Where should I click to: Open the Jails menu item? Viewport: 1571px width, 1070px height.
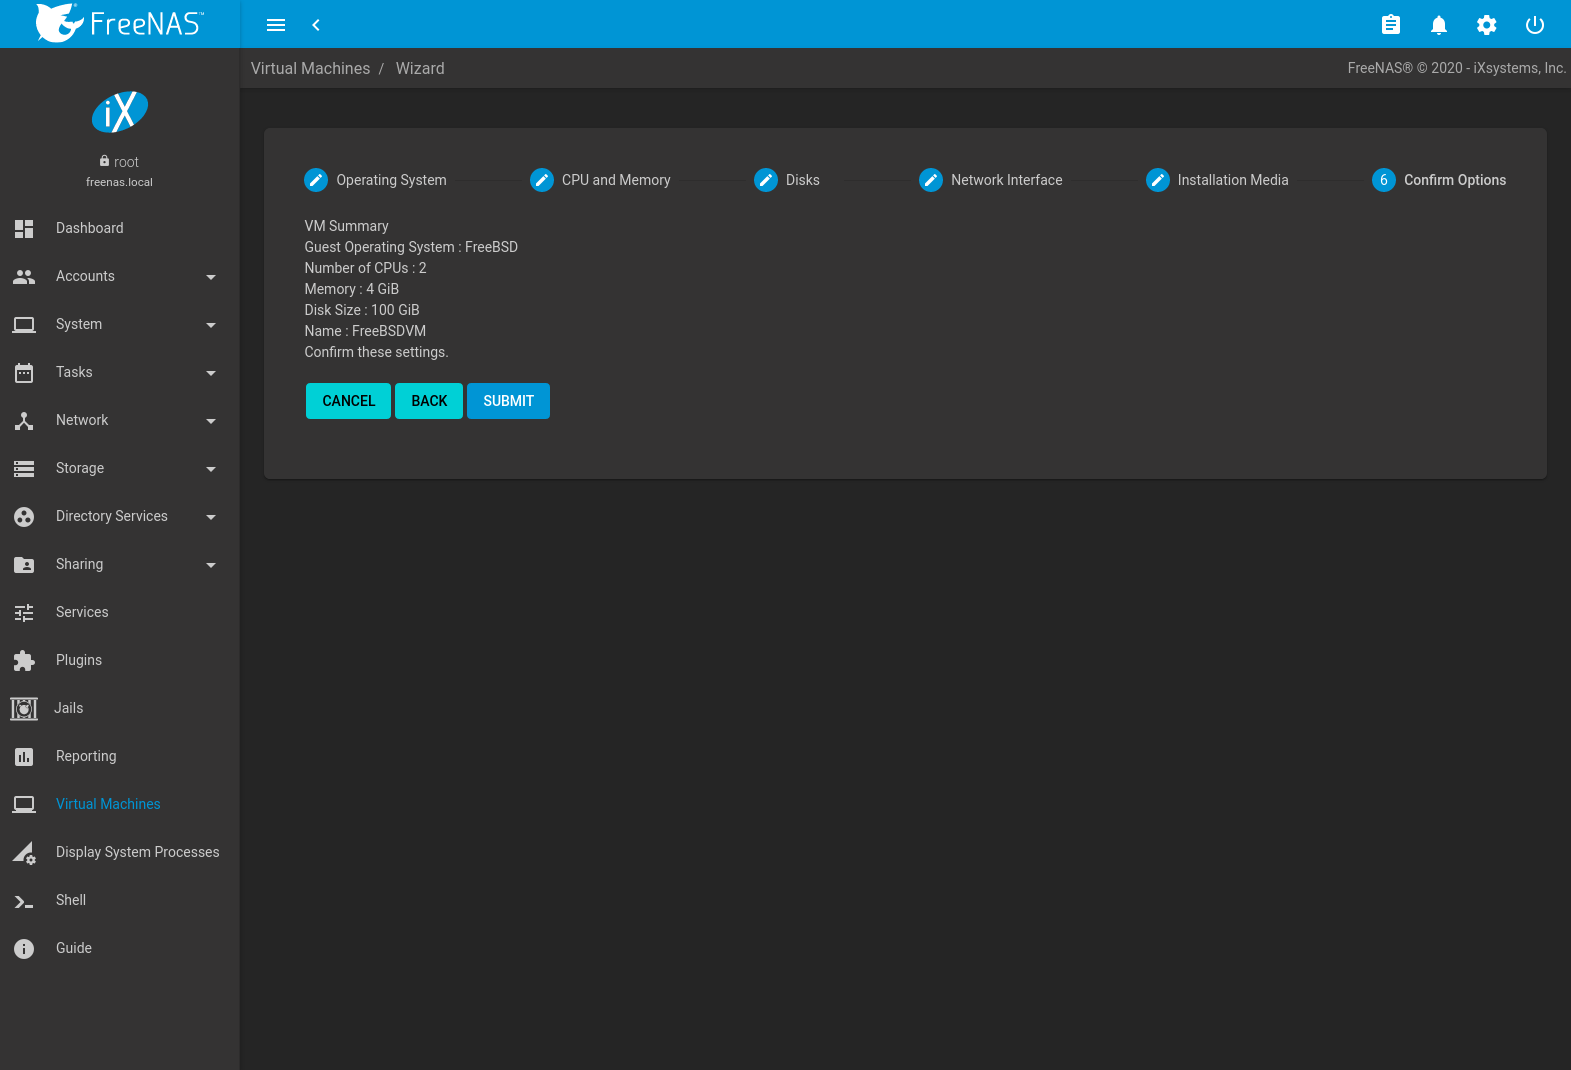click(x=68, y=708)
